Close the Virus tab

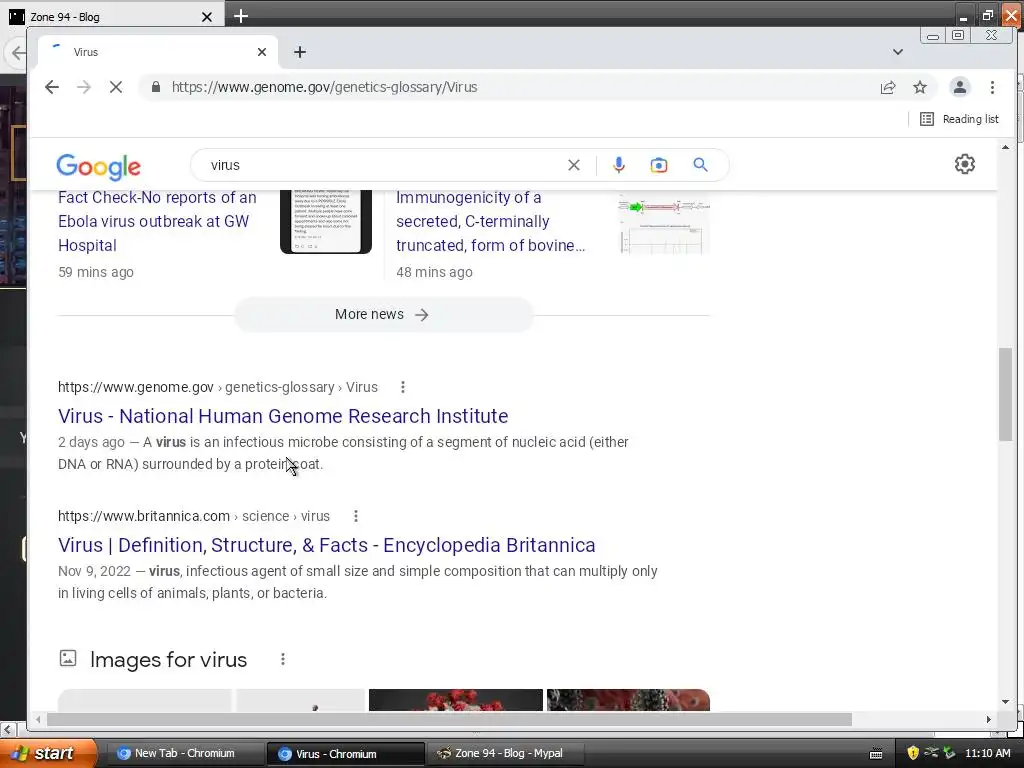coord(262,52)
